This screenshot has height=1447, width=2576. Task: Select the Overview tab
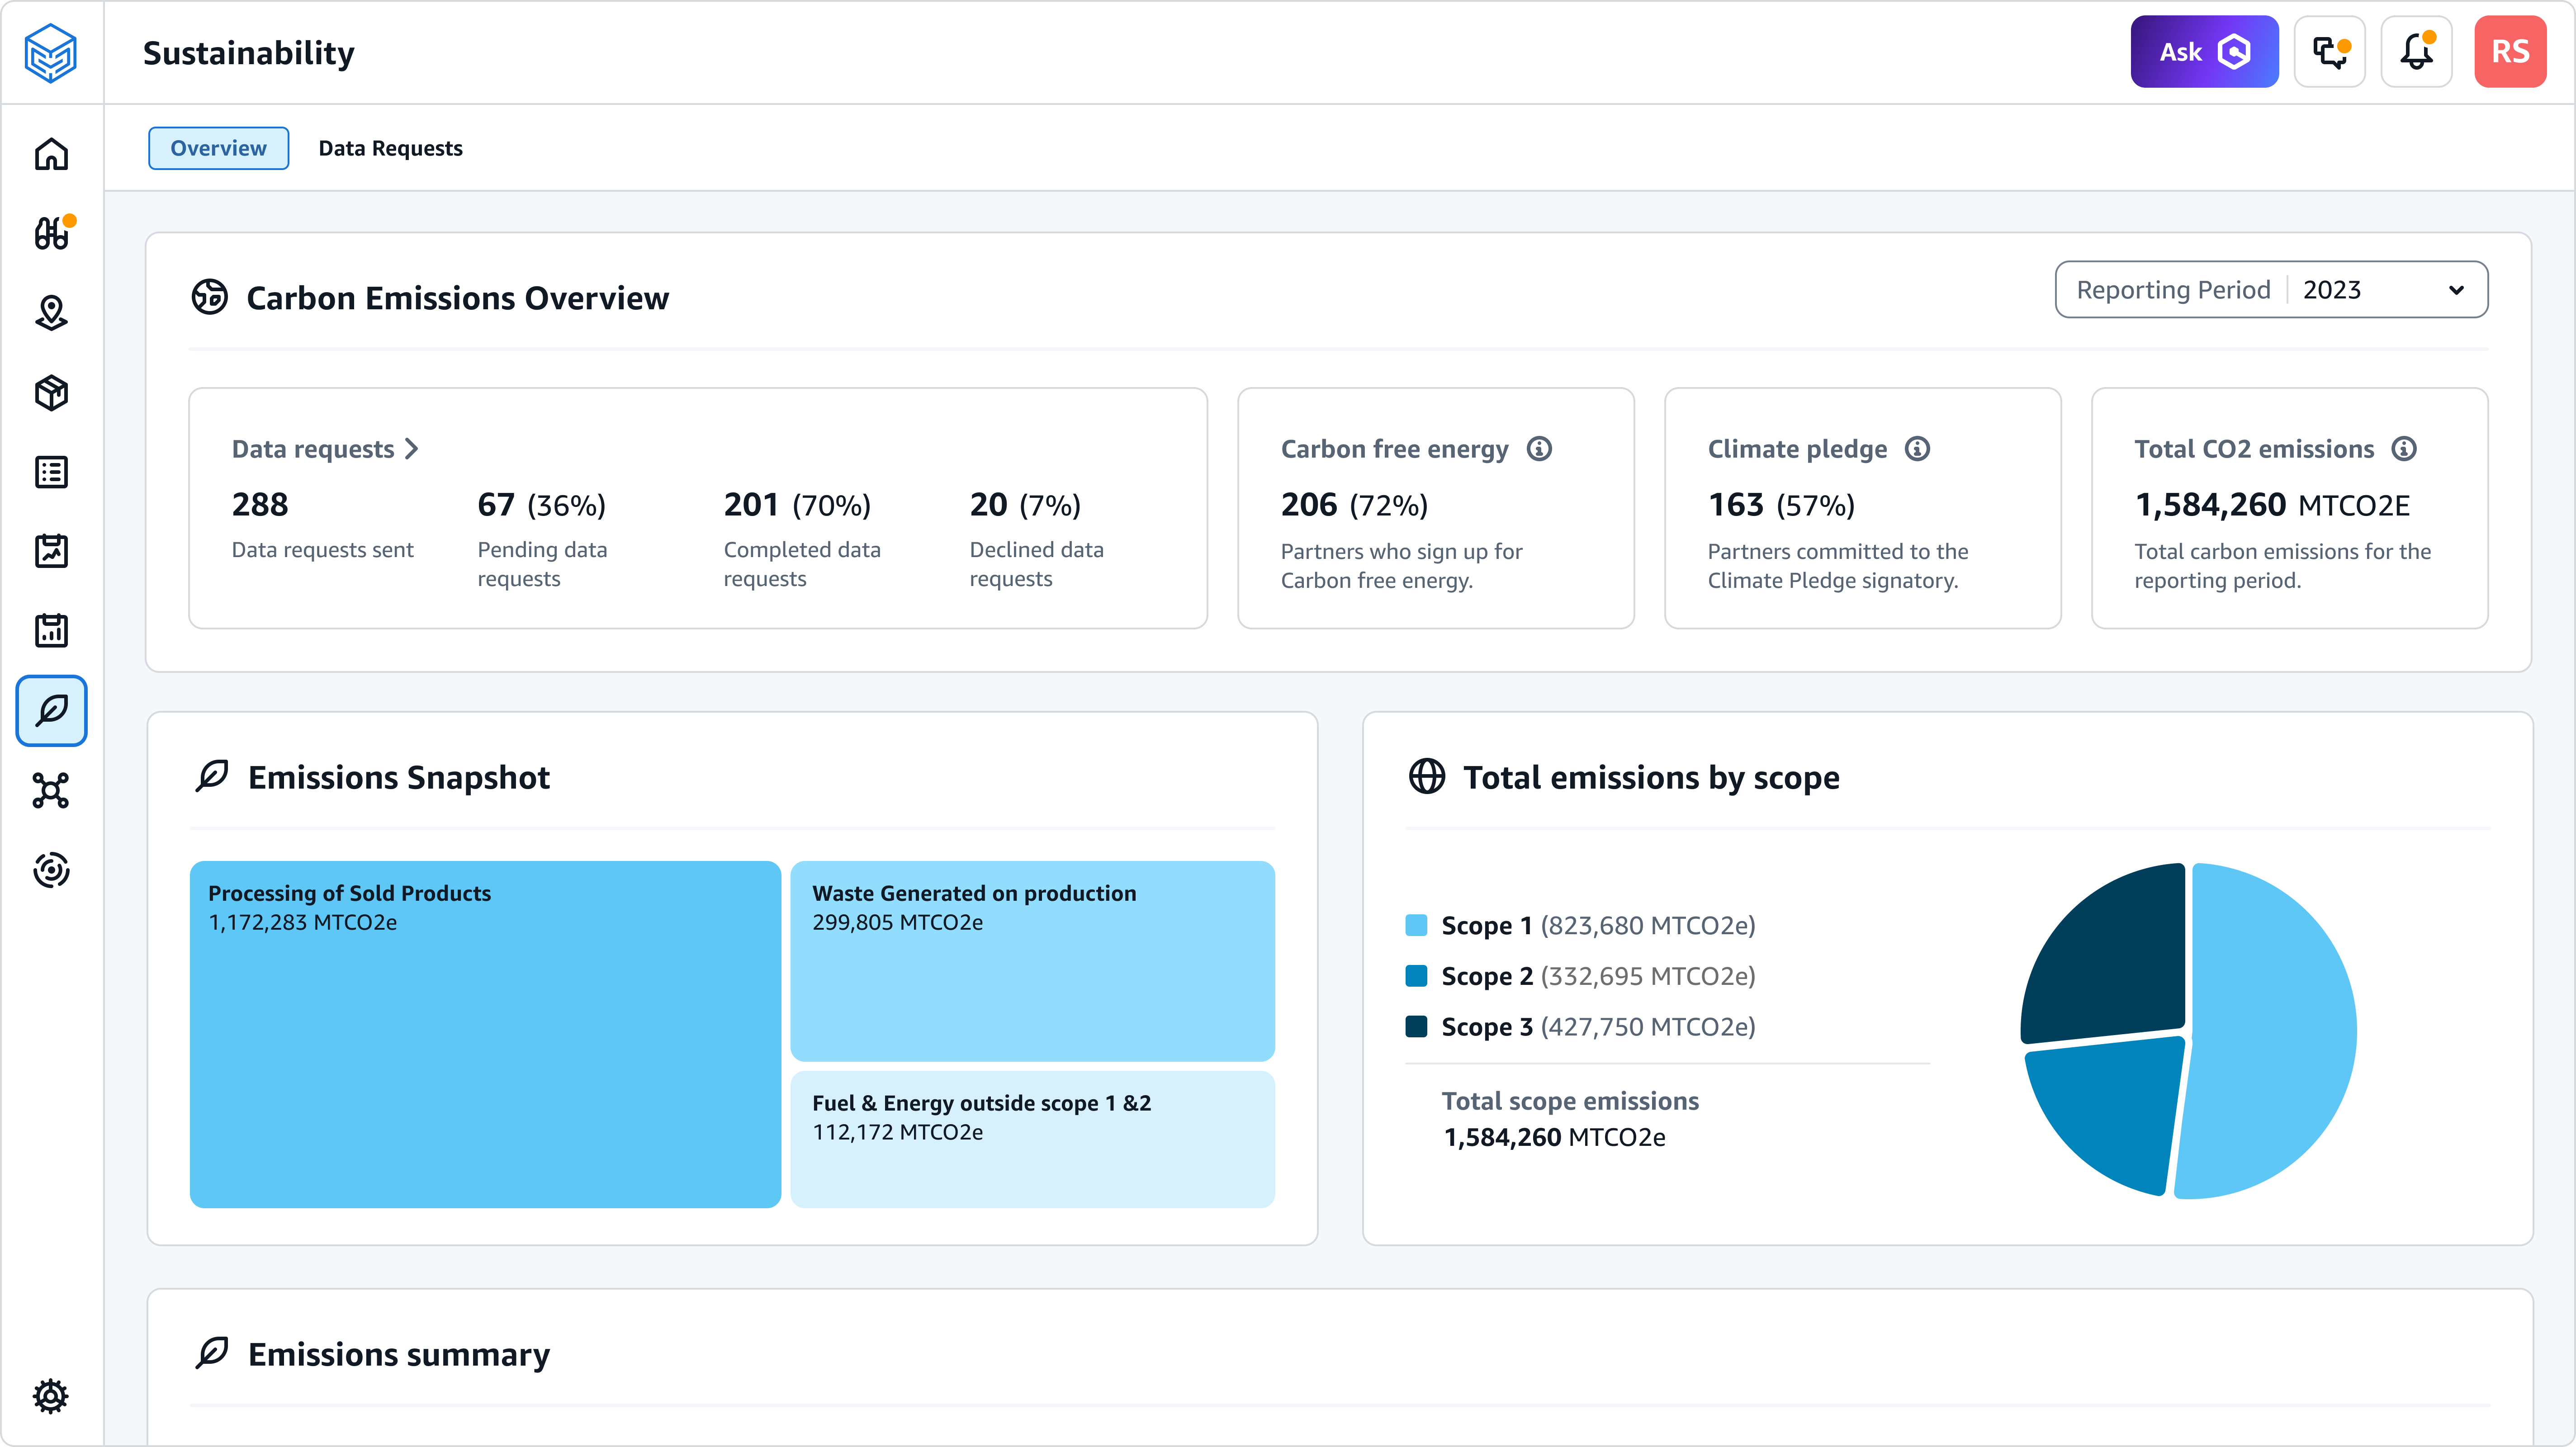coord(216,147)
